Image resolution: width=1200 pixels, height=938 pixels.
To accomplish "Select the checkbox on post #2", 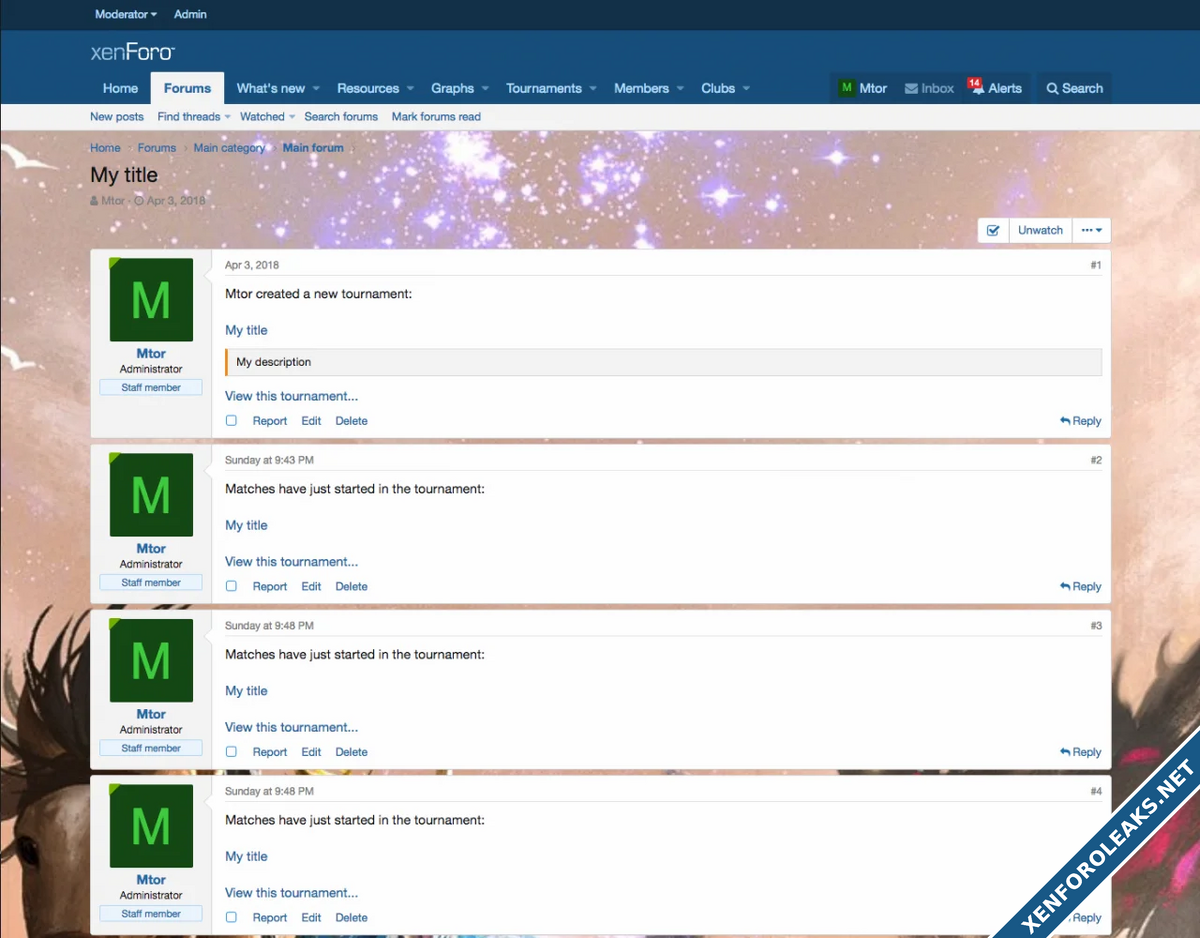I will (x=231, y=587).
